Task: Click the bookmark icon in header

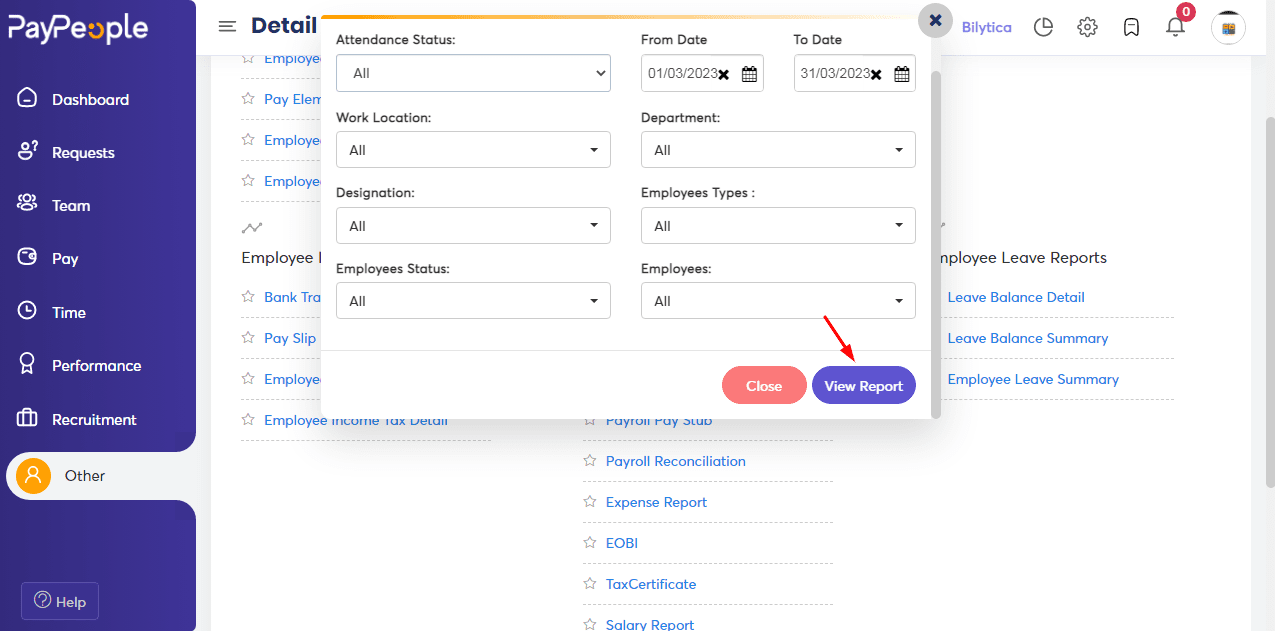Action: (1131, 27)
